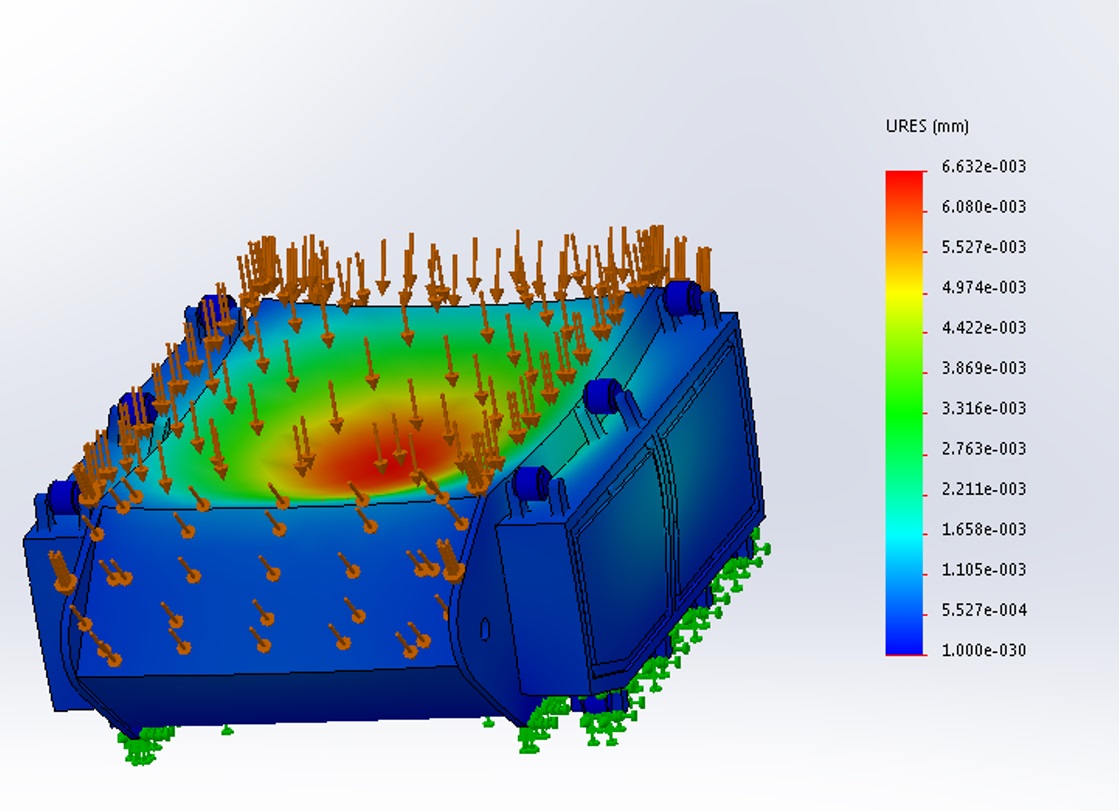Image resolution: width=1119 pixels, height=811 pixels.
Task: Click the legend value 5.527e-004
Action: [983, 610]
